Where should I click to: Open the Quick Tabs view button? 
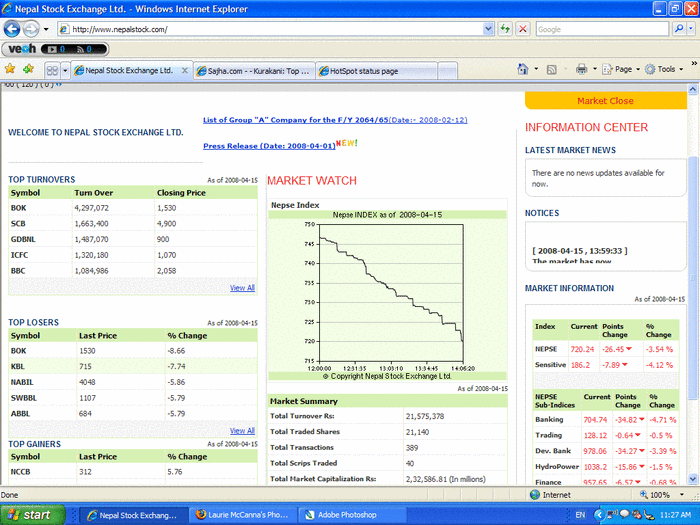point(52,71)
